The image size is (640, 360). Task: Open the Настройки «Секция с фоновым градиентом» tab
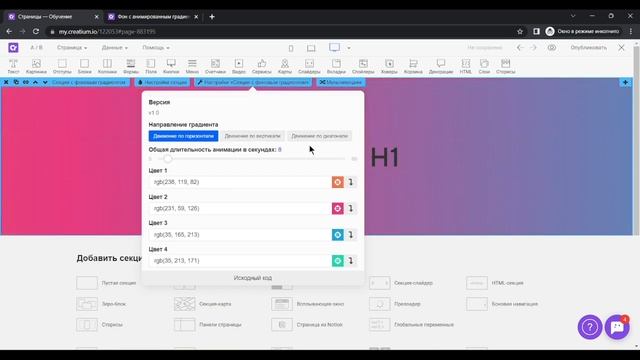(x=253, y=82)
